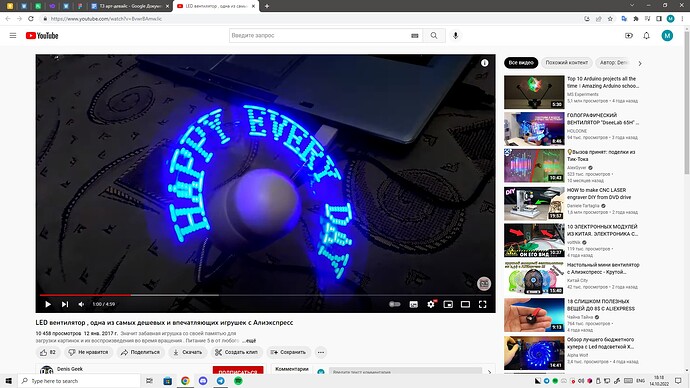Open YouTube hamburger guide menu
The width and height of the screenshot is (690, 388).
[x=13, y=36]
